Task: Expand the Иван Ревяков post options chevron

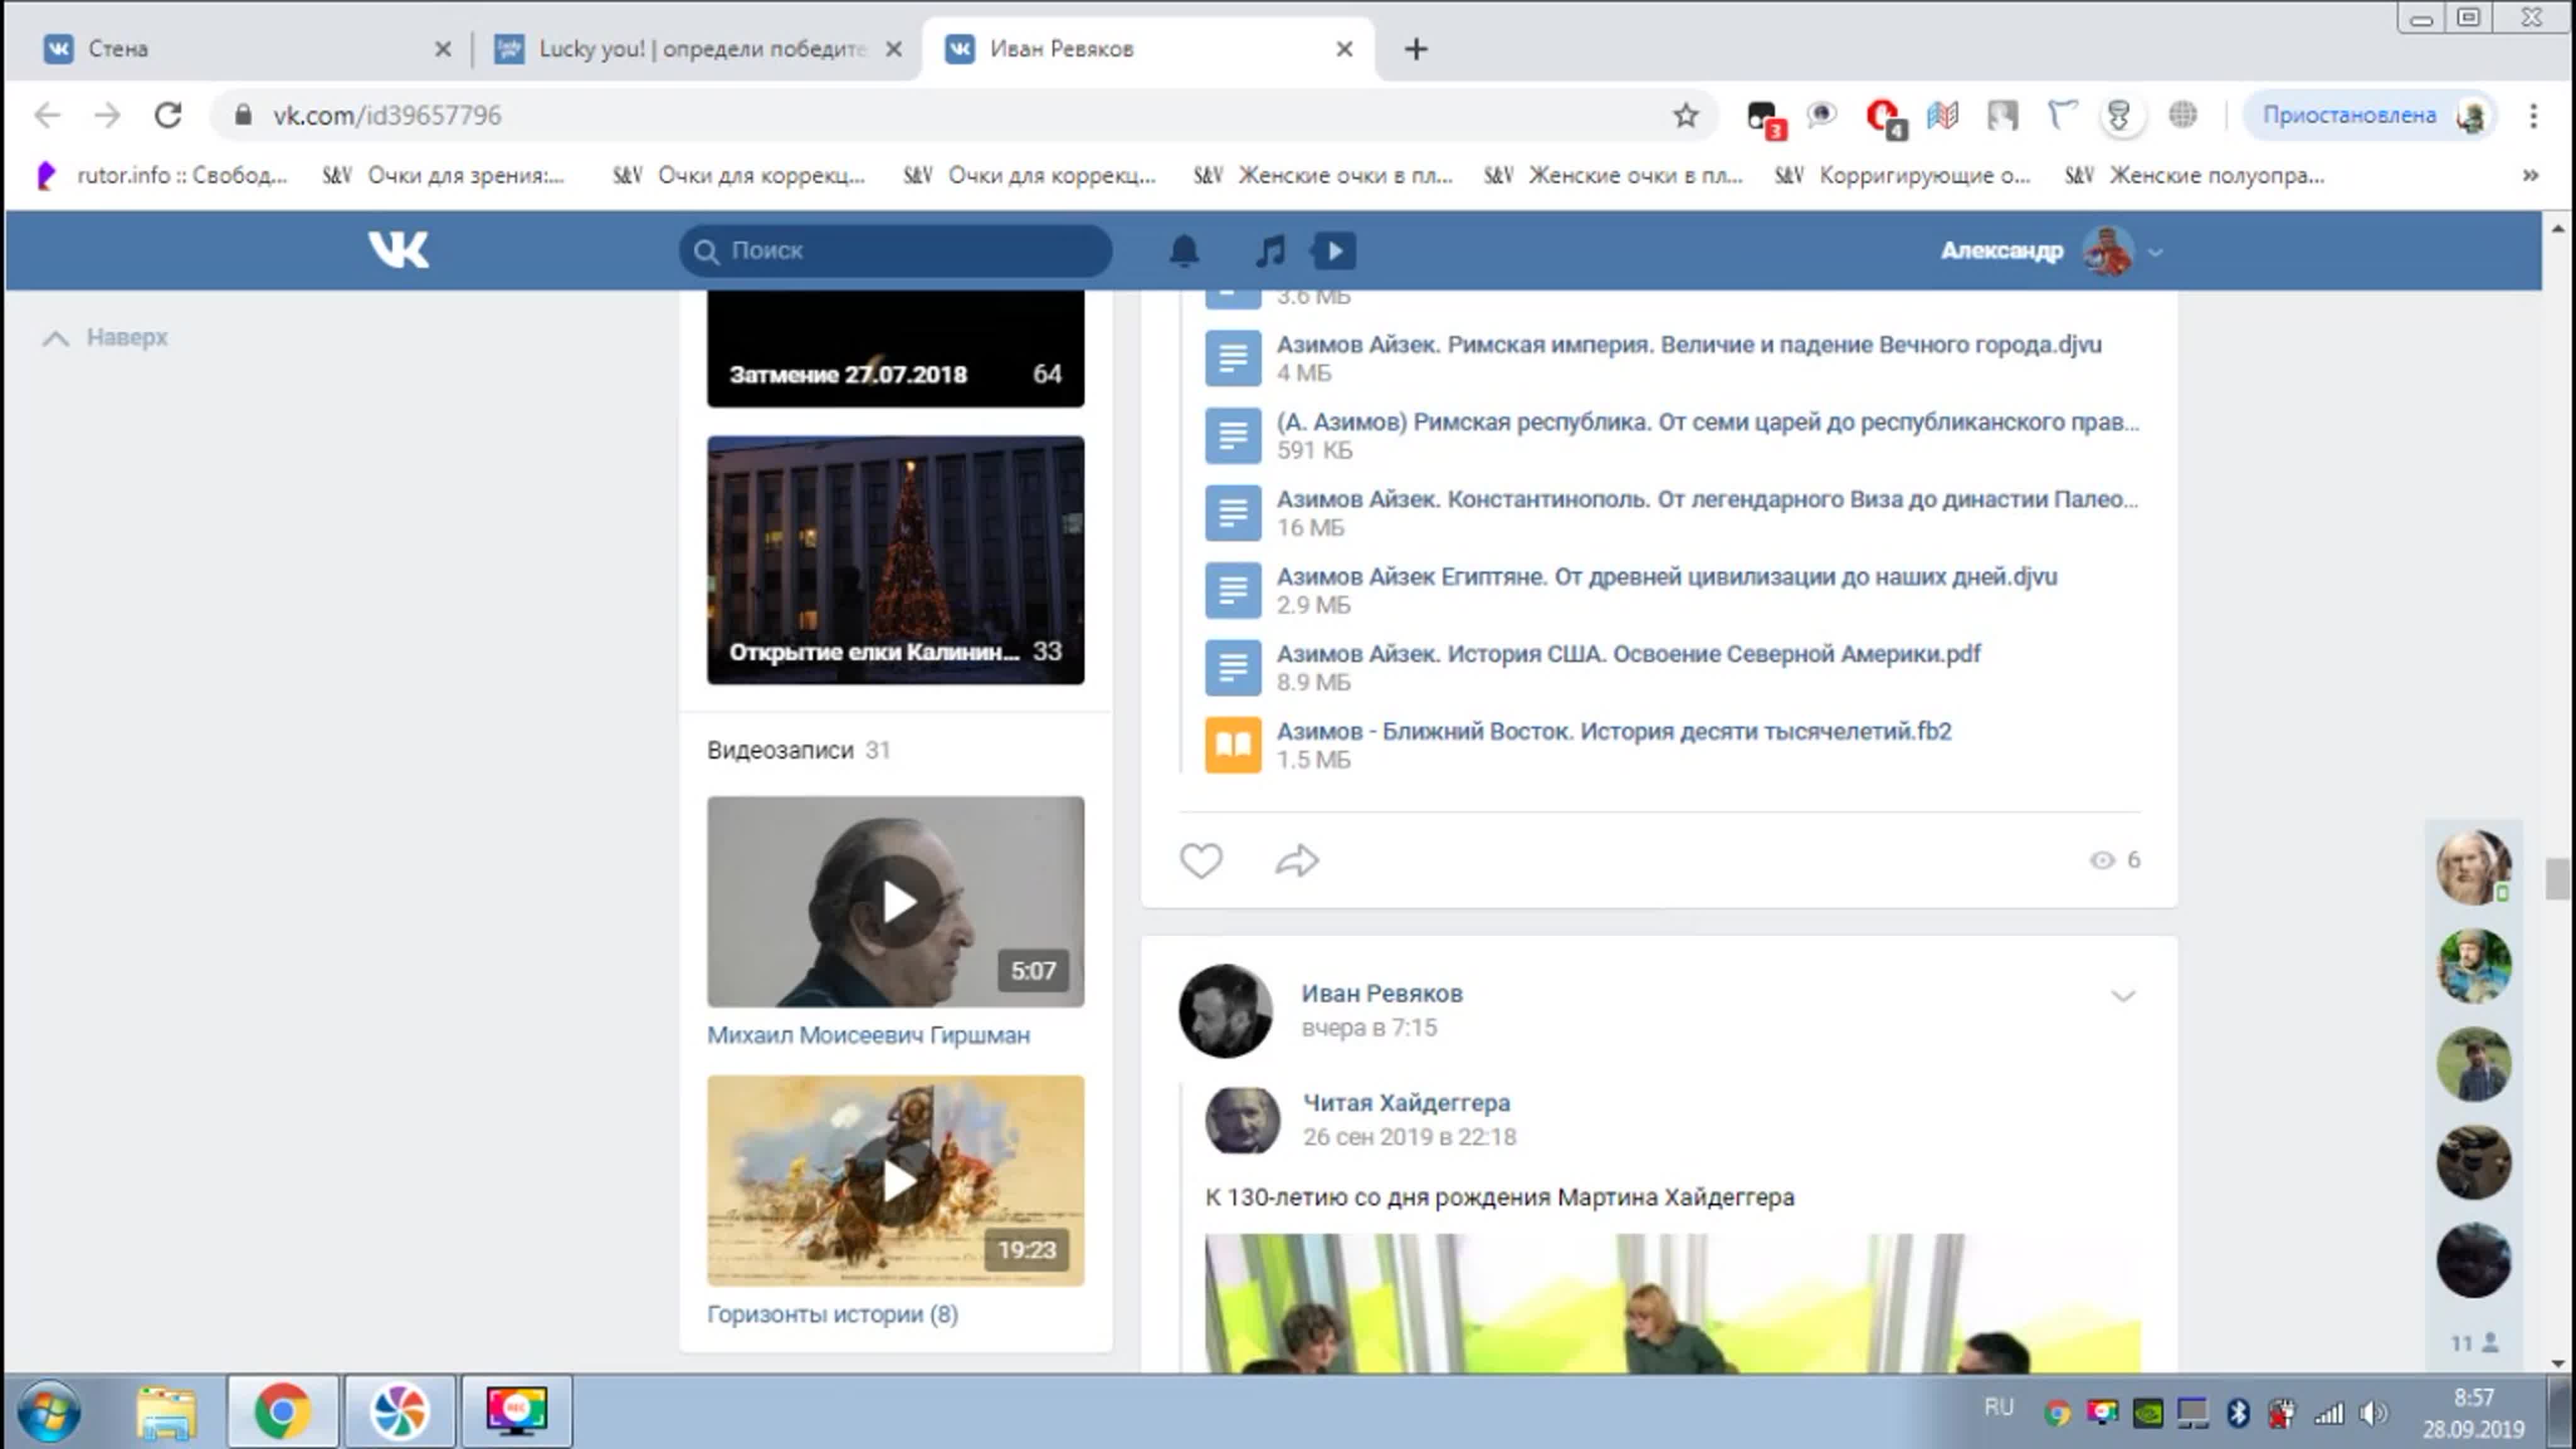Action: tap(2122, 996)
